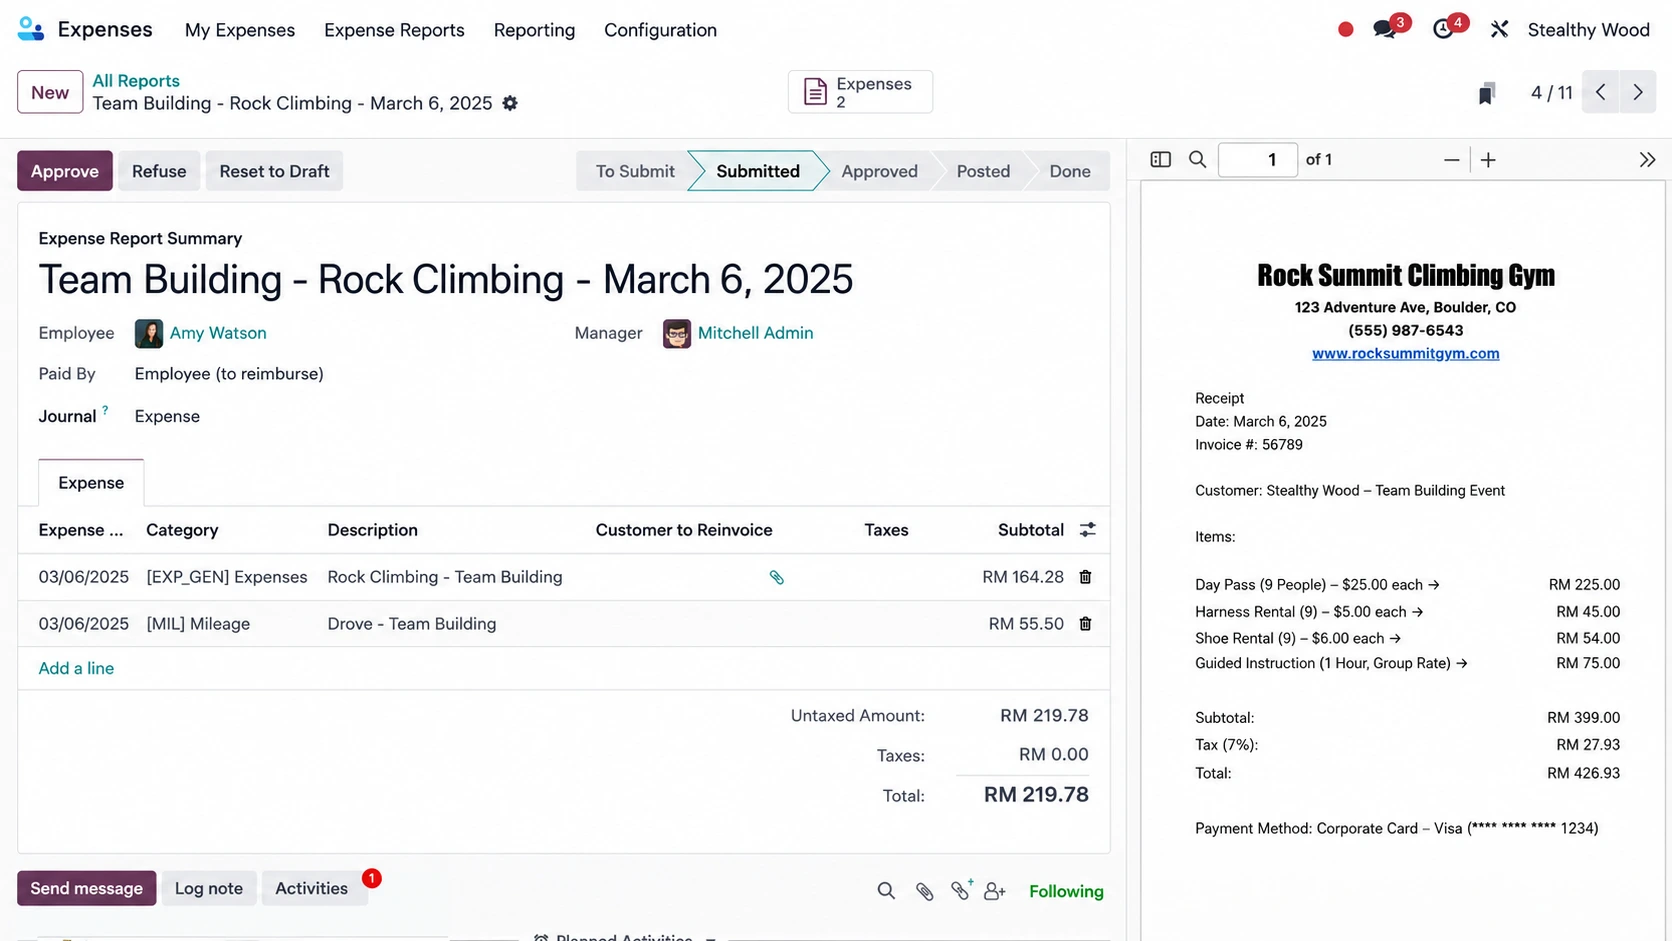1672x941 pixels.
Task: Click Reset to Draft button
Action: pos(274,171)
